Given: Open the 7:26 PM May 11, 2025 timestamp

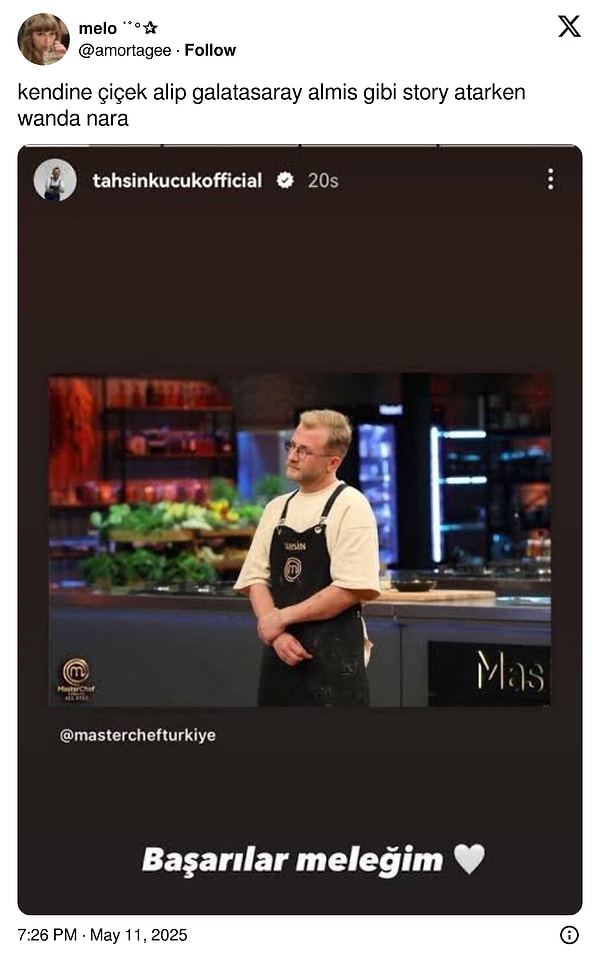Looking at the screenshot, I should click(102, 935).
